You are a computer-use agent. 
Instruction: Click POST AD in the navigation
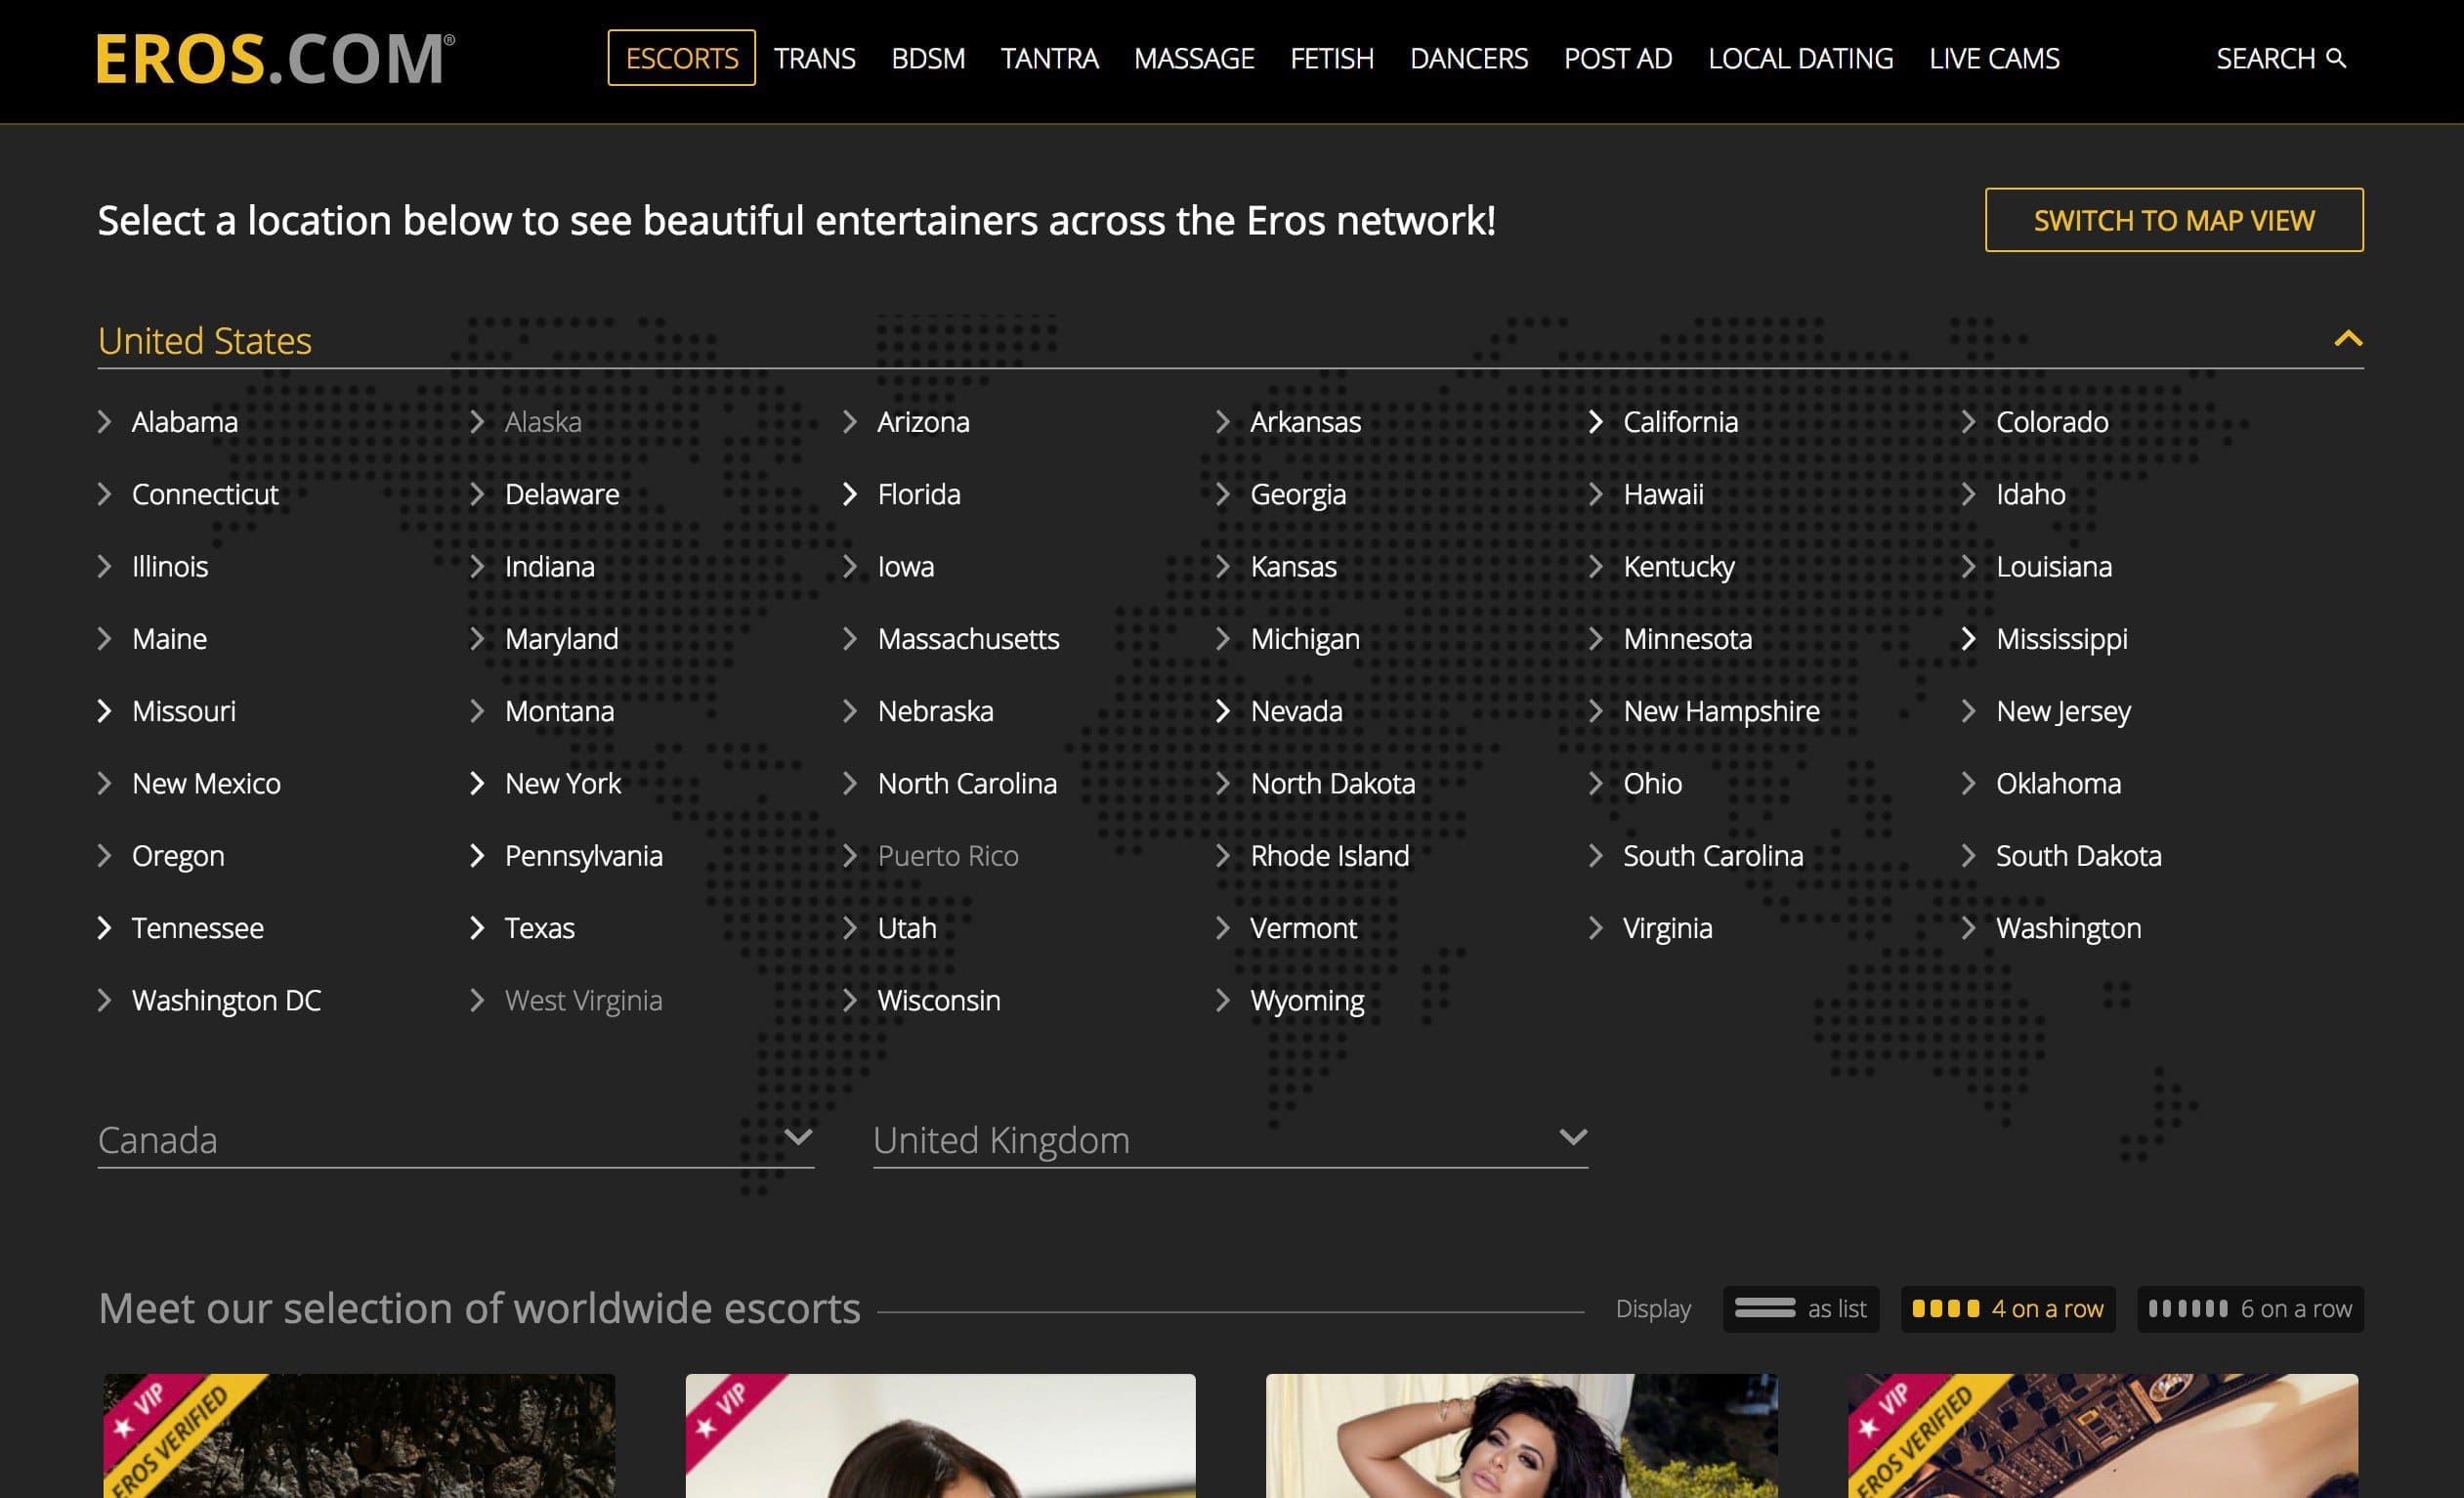coord(1618,58)
